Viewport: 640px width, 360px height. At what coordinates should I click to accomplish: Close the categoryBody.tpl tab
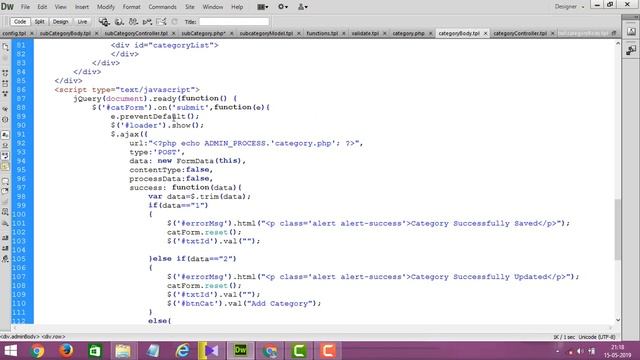coord(485,33)
